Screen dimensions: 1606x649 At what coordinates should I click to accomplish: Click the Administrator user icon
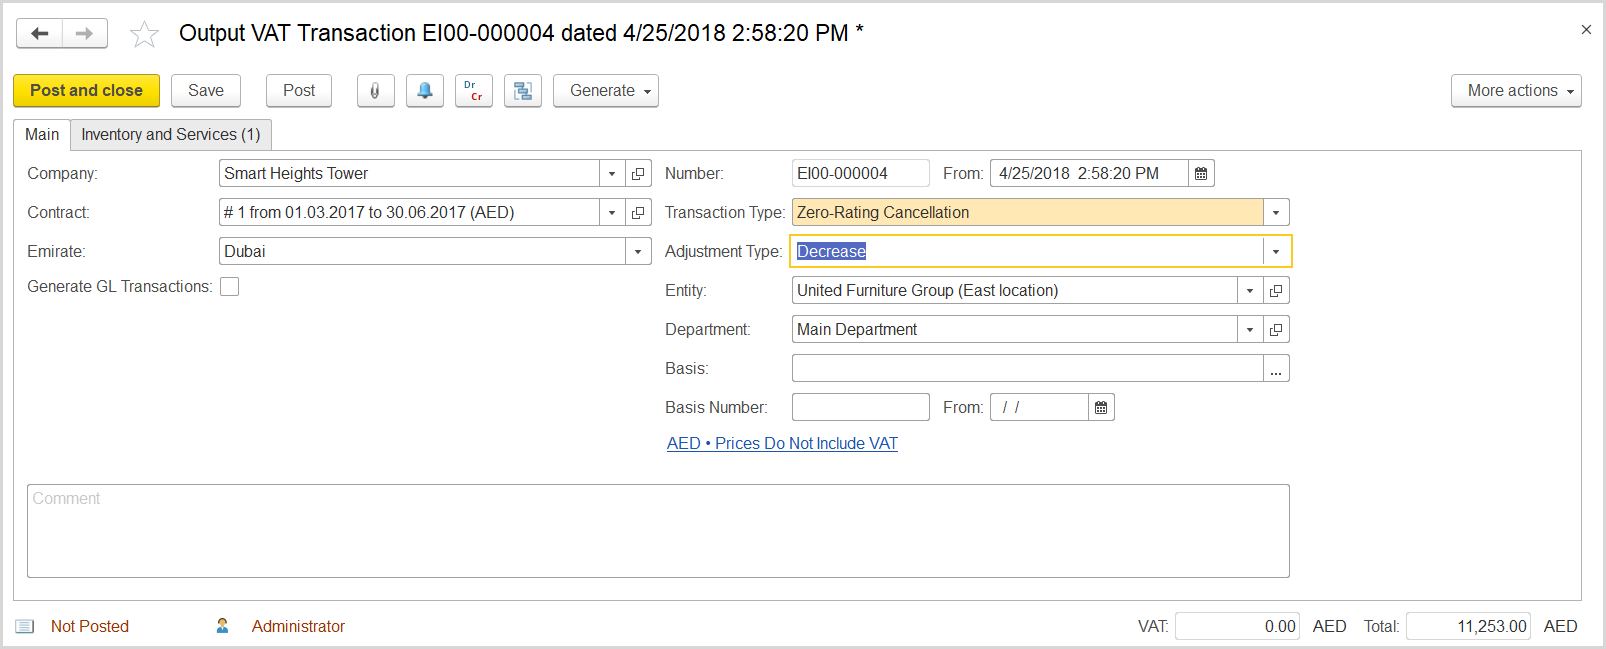(x=222, y=625)
